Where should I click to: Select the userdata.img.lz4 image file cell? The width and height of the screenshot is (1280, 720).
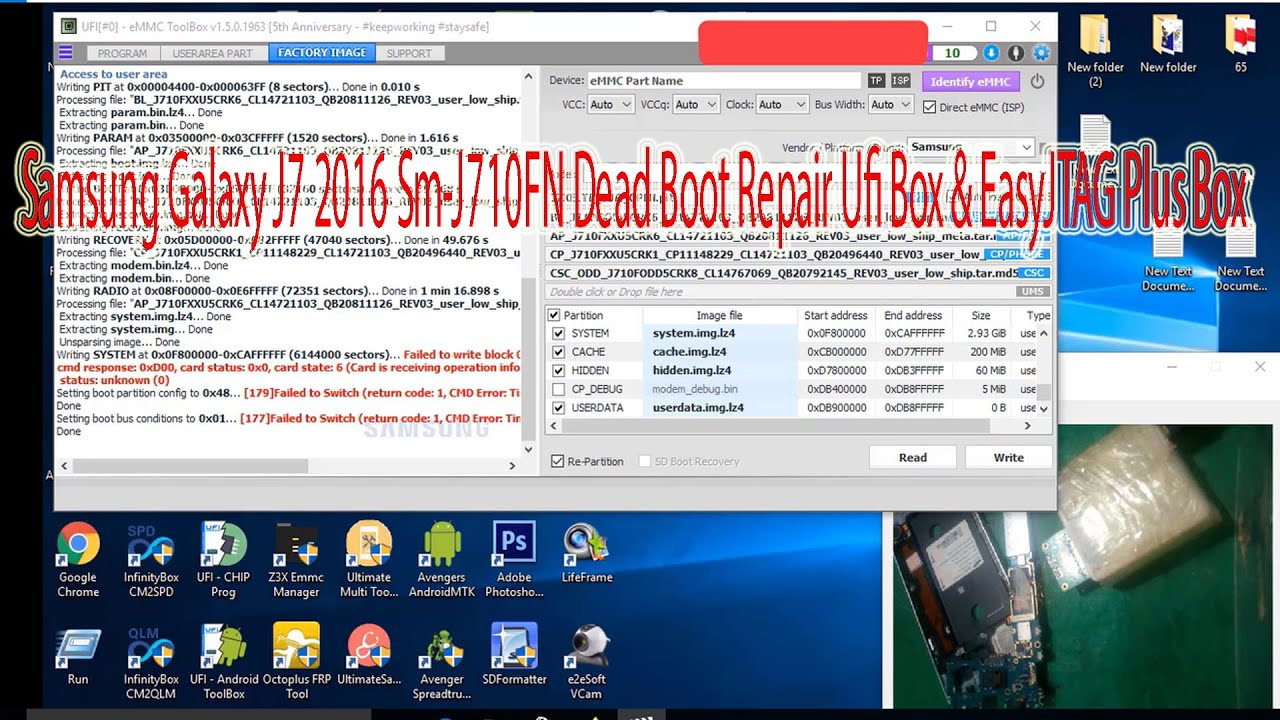pos(719,408)
